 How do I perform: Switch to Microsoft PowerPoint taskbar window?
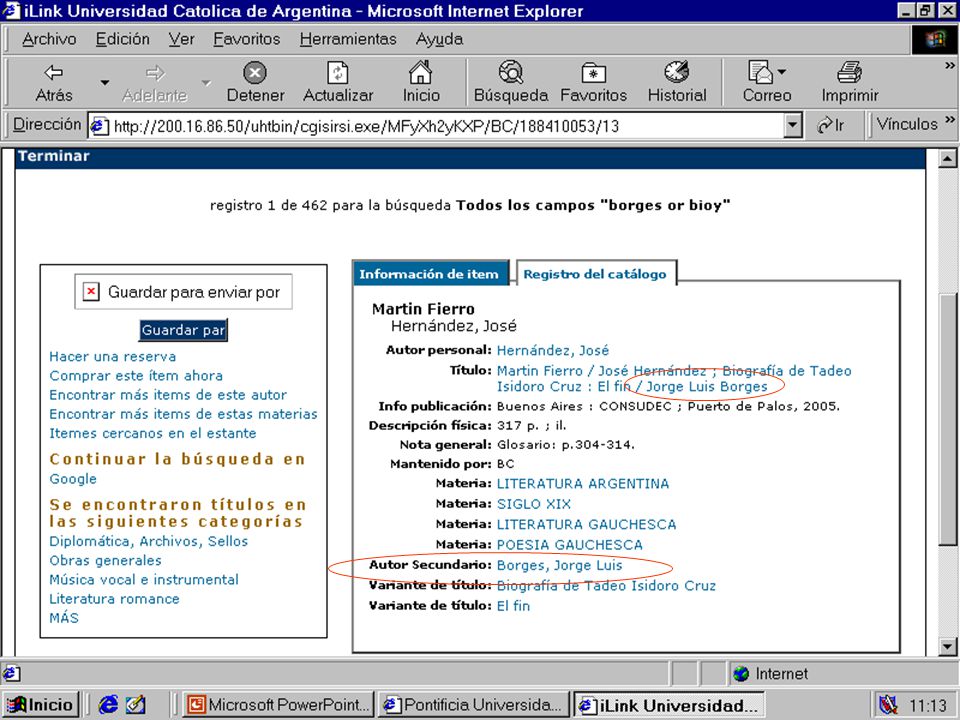(279, 705)
